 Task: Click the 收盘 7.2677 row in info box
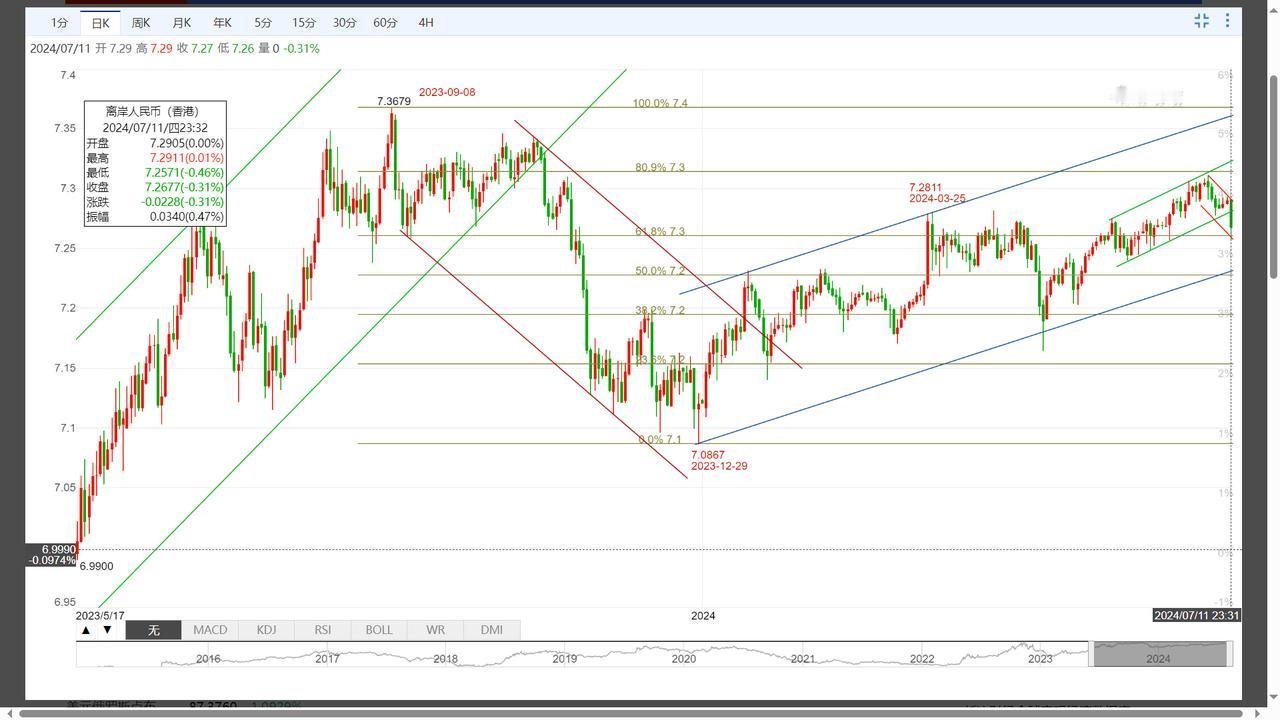(x=155, y=187)
